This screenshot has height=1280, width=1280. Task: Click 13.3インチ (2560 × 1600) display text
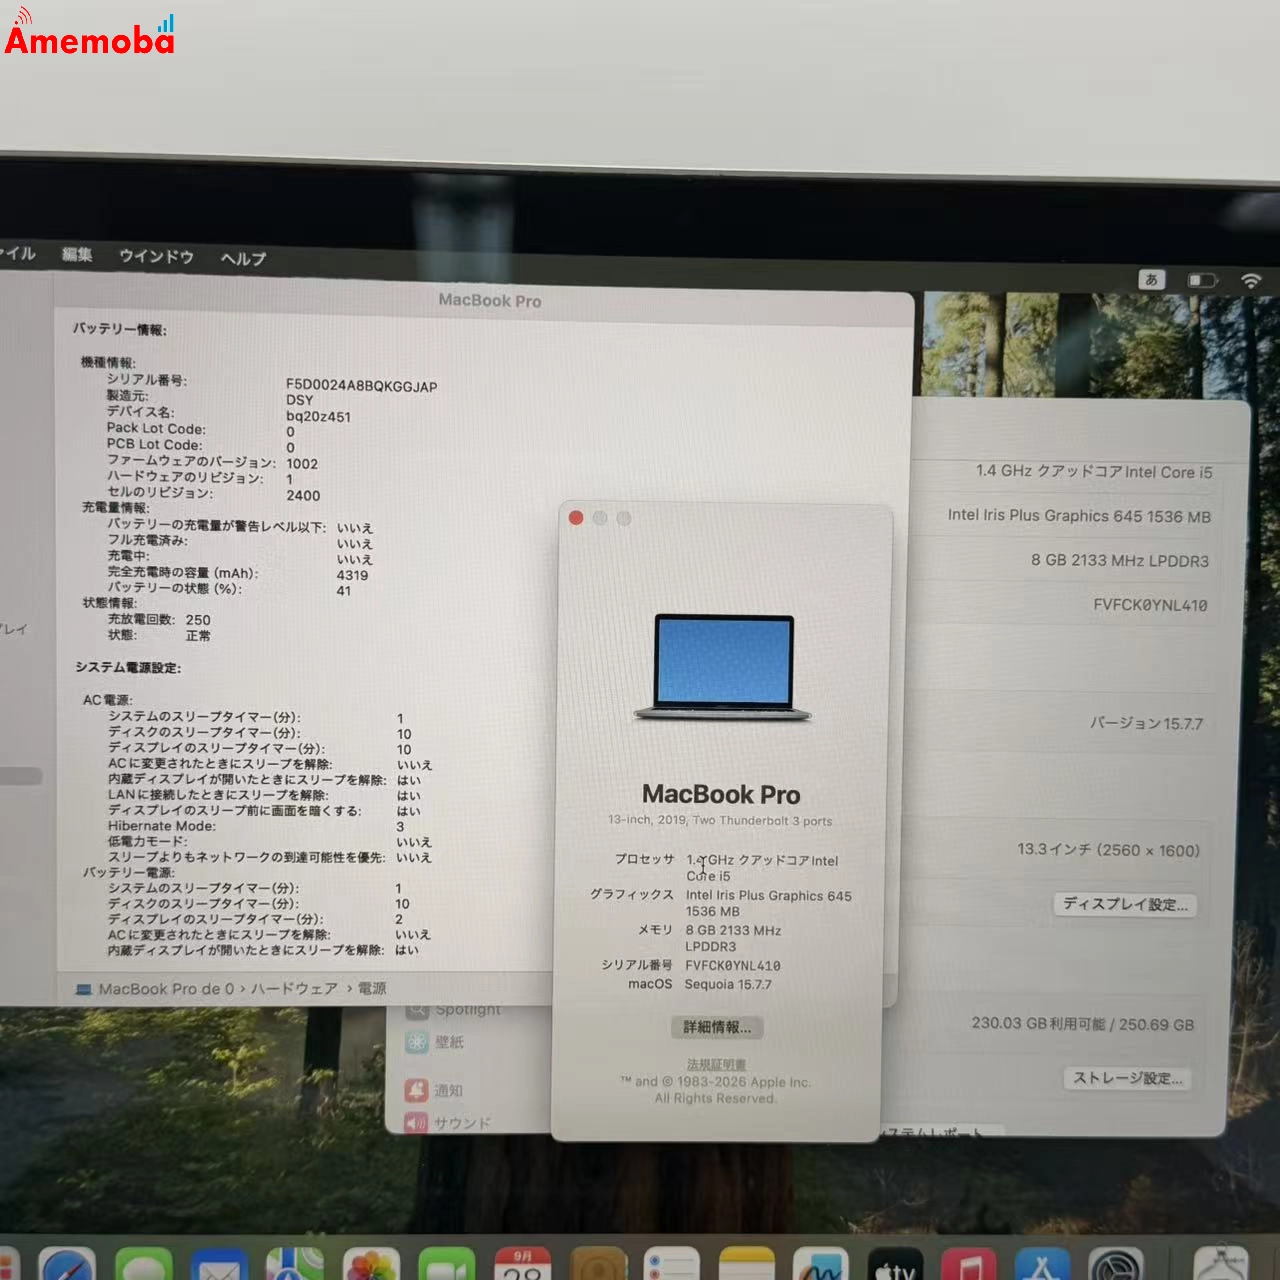[1108, 850]
